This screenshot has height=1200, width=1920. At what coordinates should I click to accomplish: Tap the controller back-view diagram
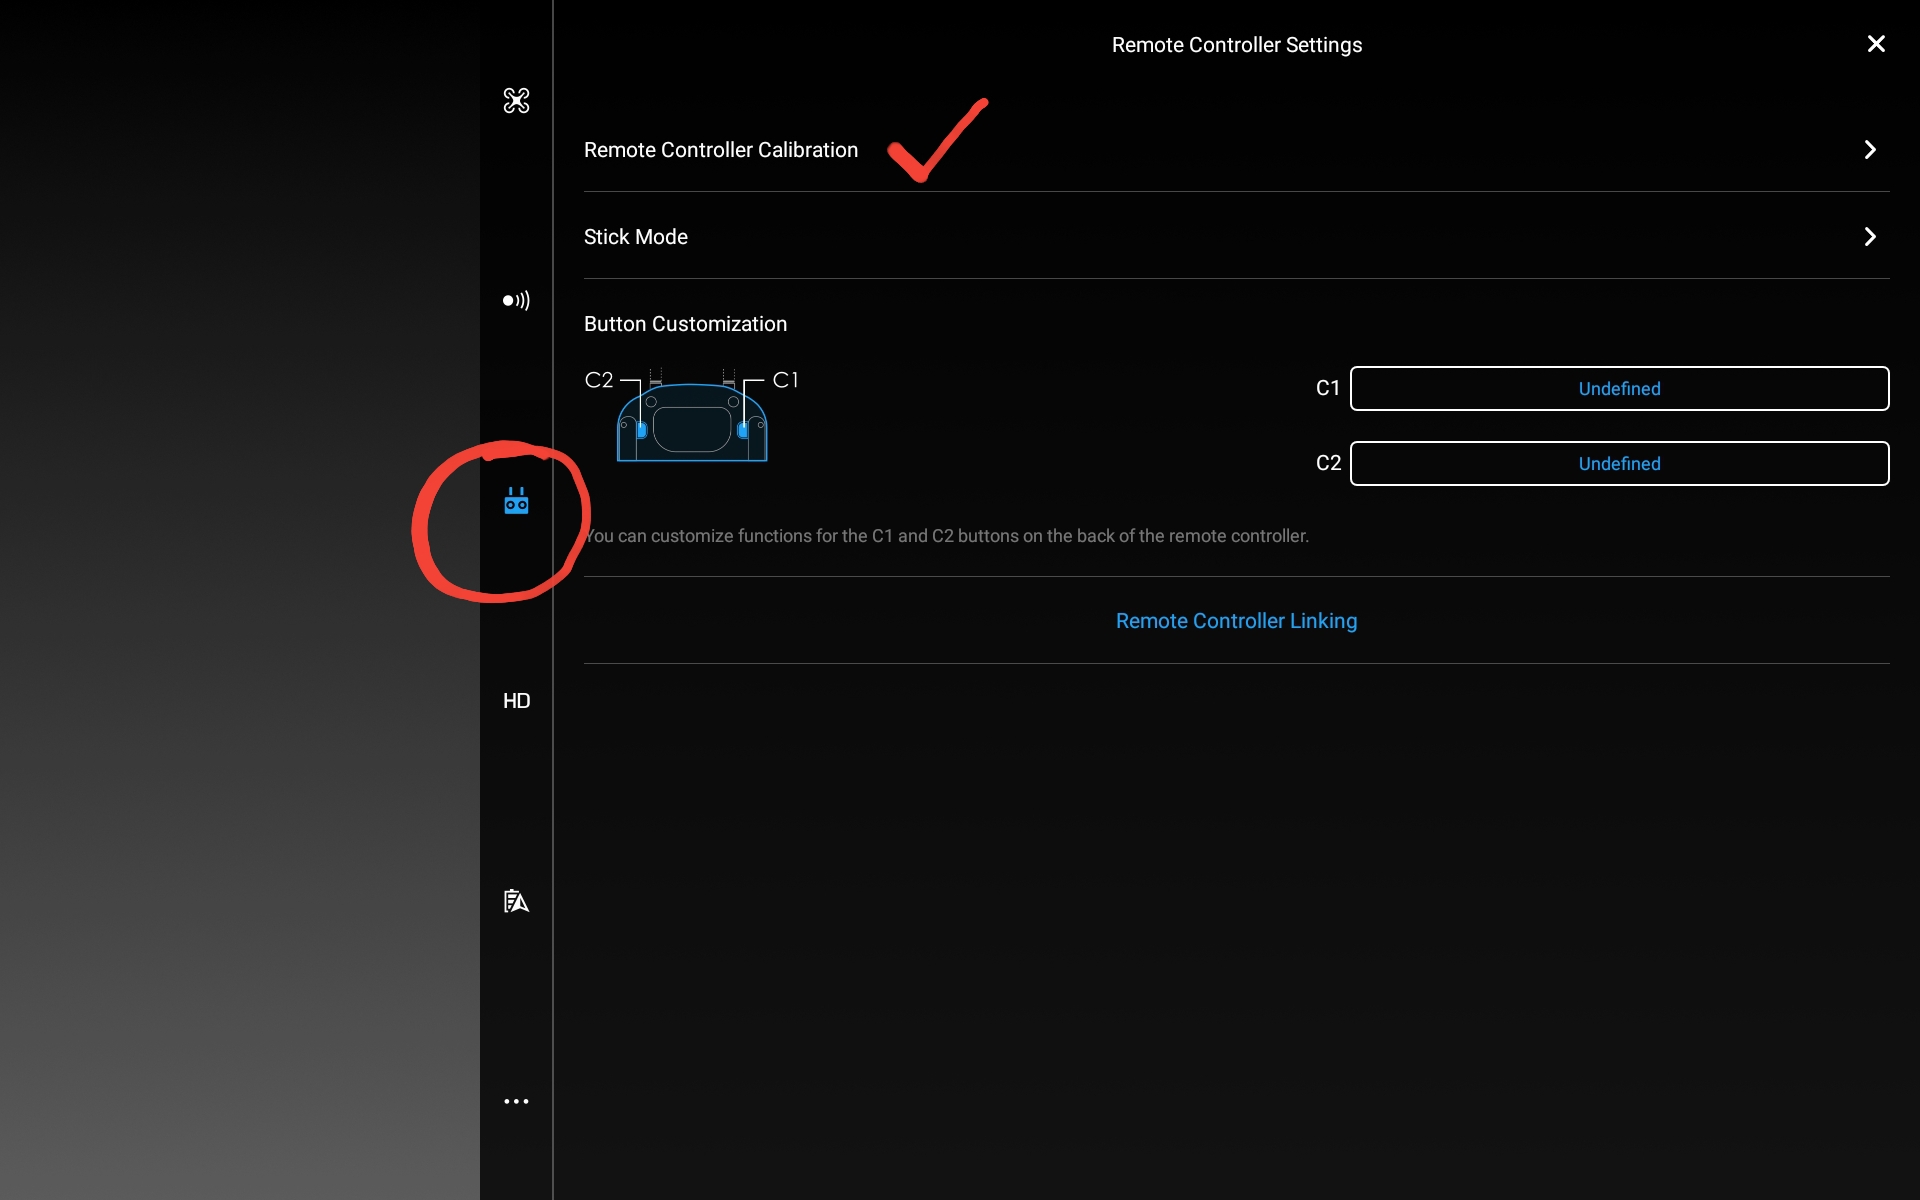pos(692,416)
